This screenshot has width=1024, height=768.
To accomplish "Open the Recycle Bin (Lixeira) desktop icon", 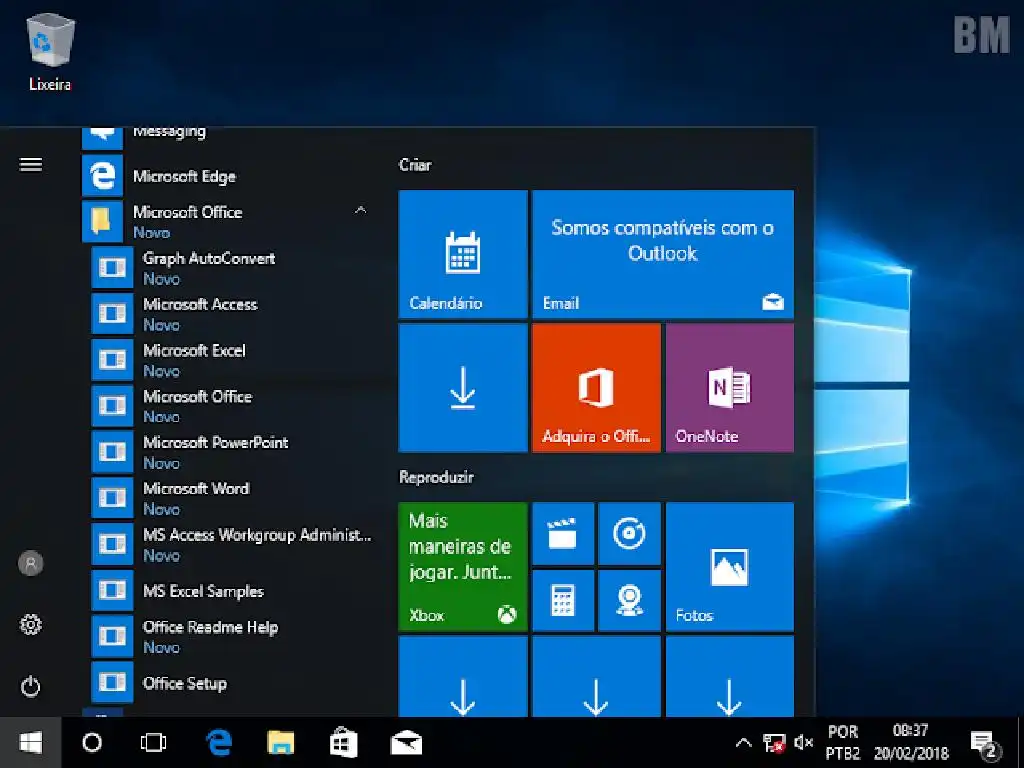I will [x=50, y=54].
